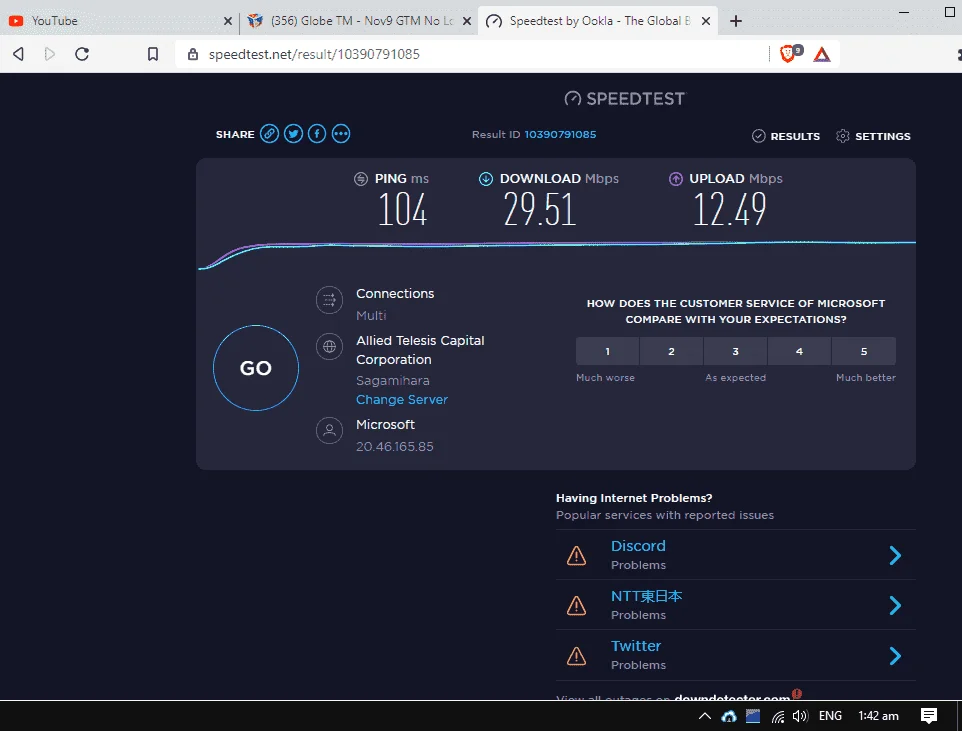Click IP address 20.46.165.85

tap(394, 447)
